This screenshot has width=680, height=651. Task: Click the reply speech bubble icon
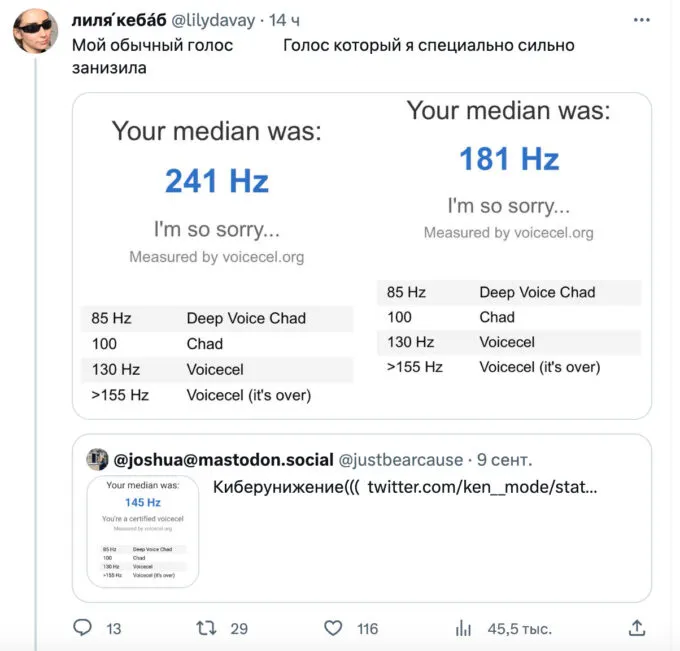[x=83, y=628]
